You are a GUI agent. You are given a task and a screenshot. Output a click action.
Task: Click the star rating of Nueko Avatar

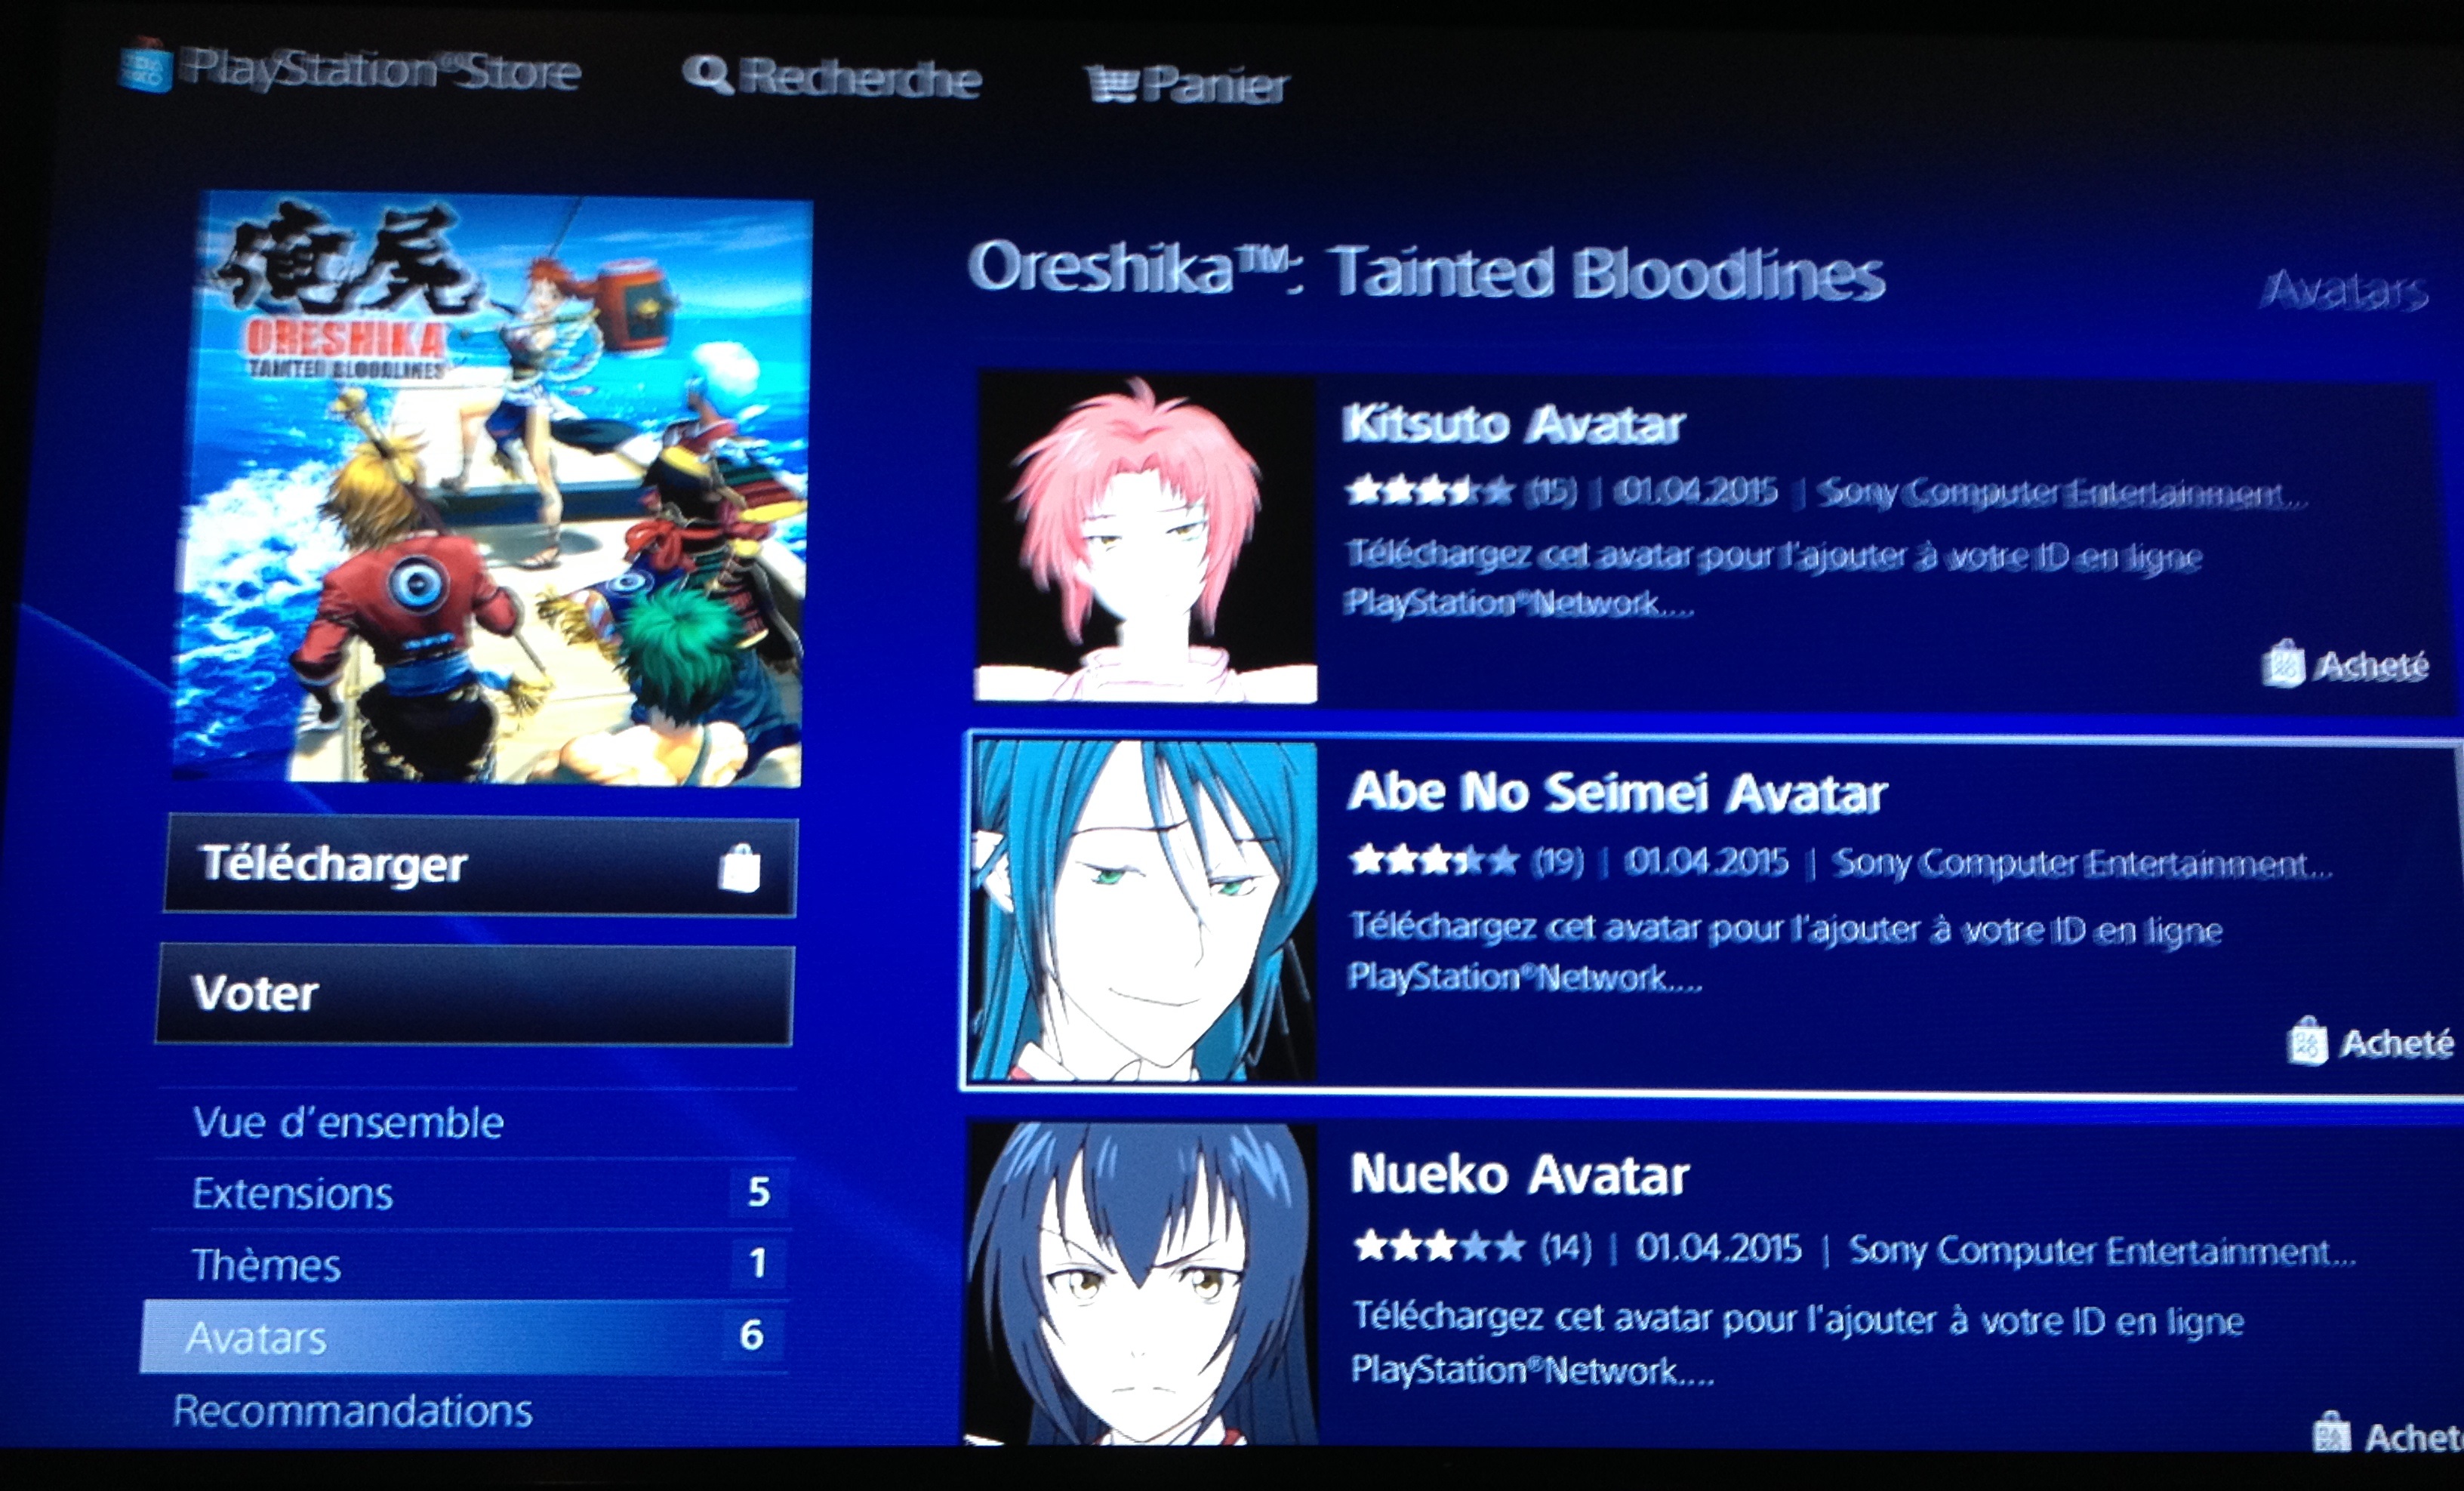[1439, 1246]
